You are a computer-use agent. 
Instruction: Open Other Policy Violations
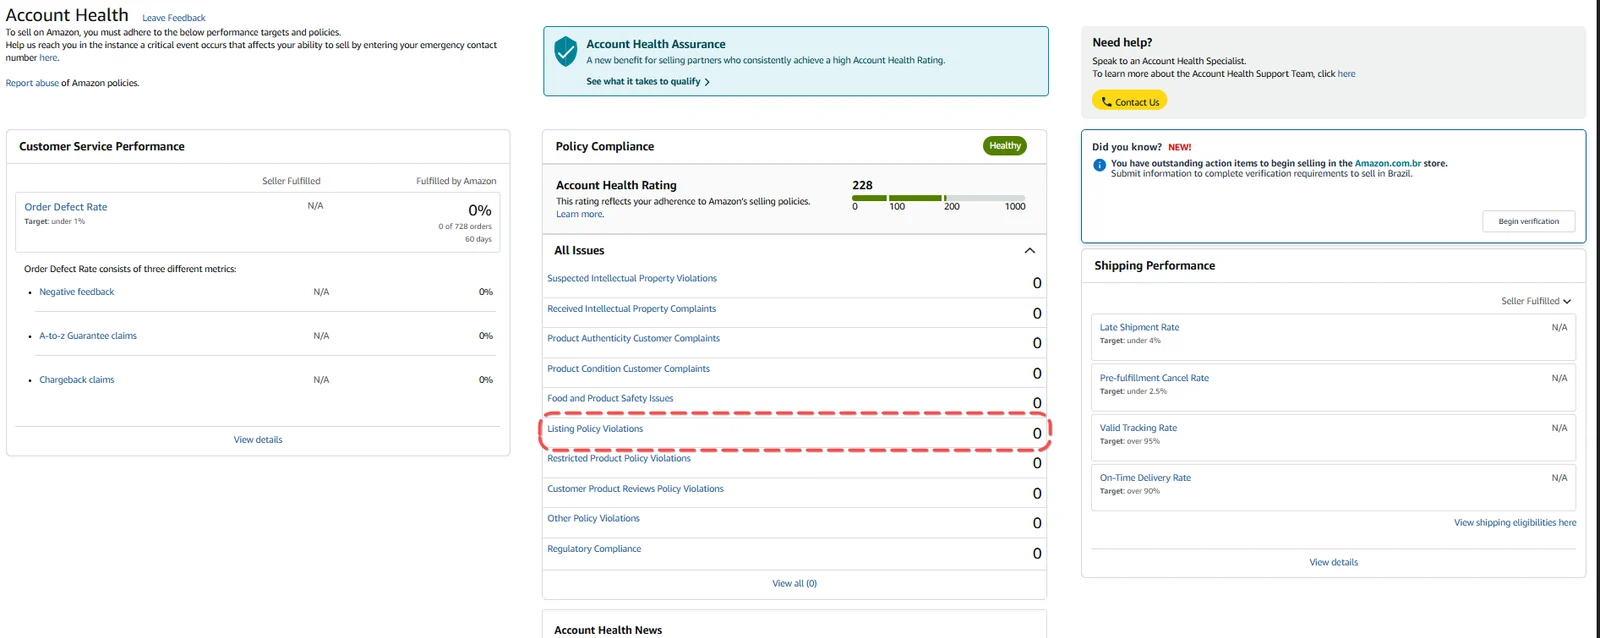pyautogui.click(x=593, y=519)
